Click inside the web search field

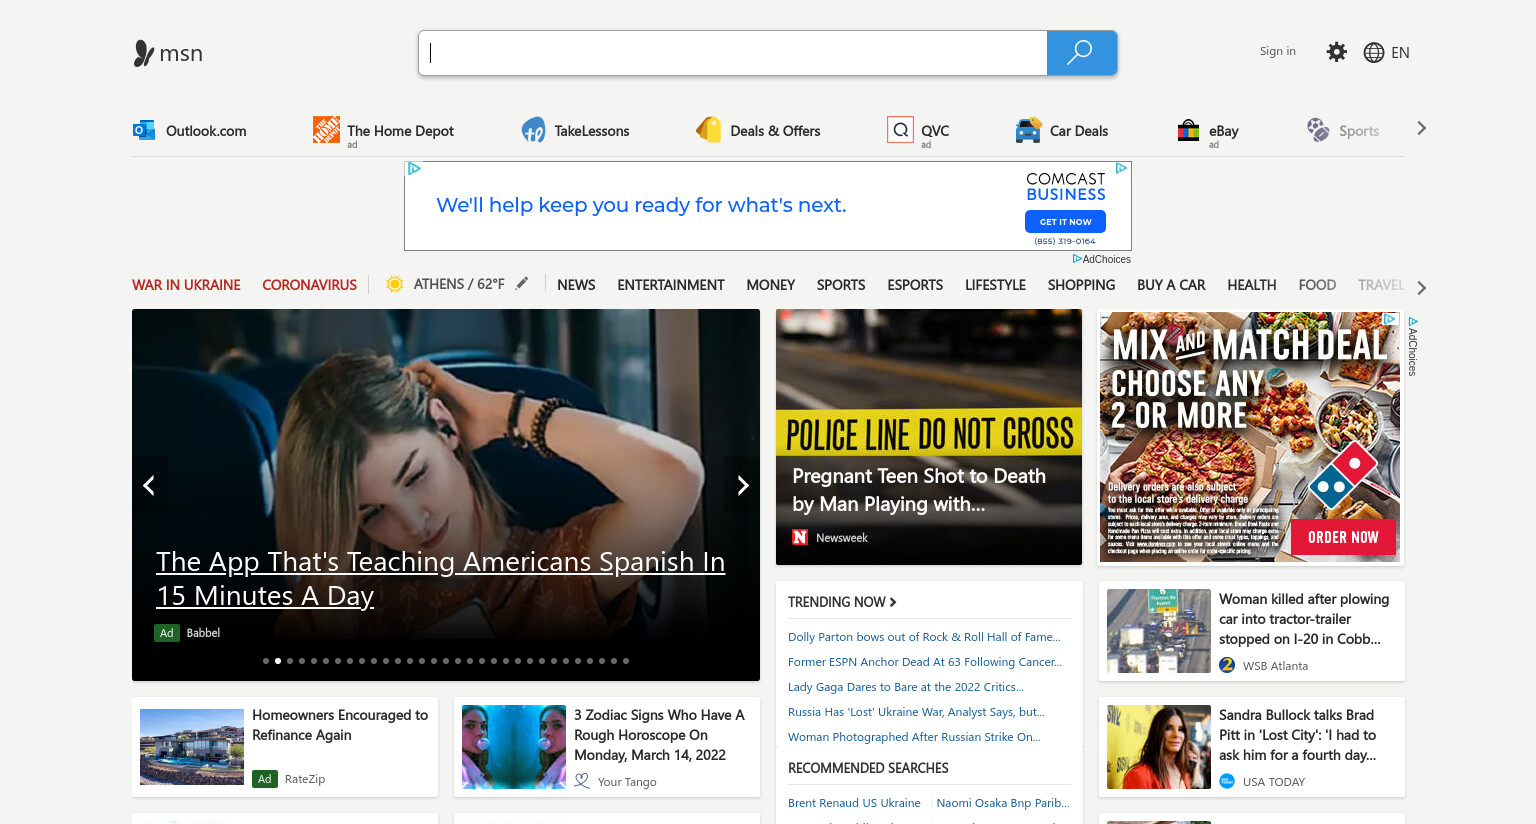click(733, 53)
